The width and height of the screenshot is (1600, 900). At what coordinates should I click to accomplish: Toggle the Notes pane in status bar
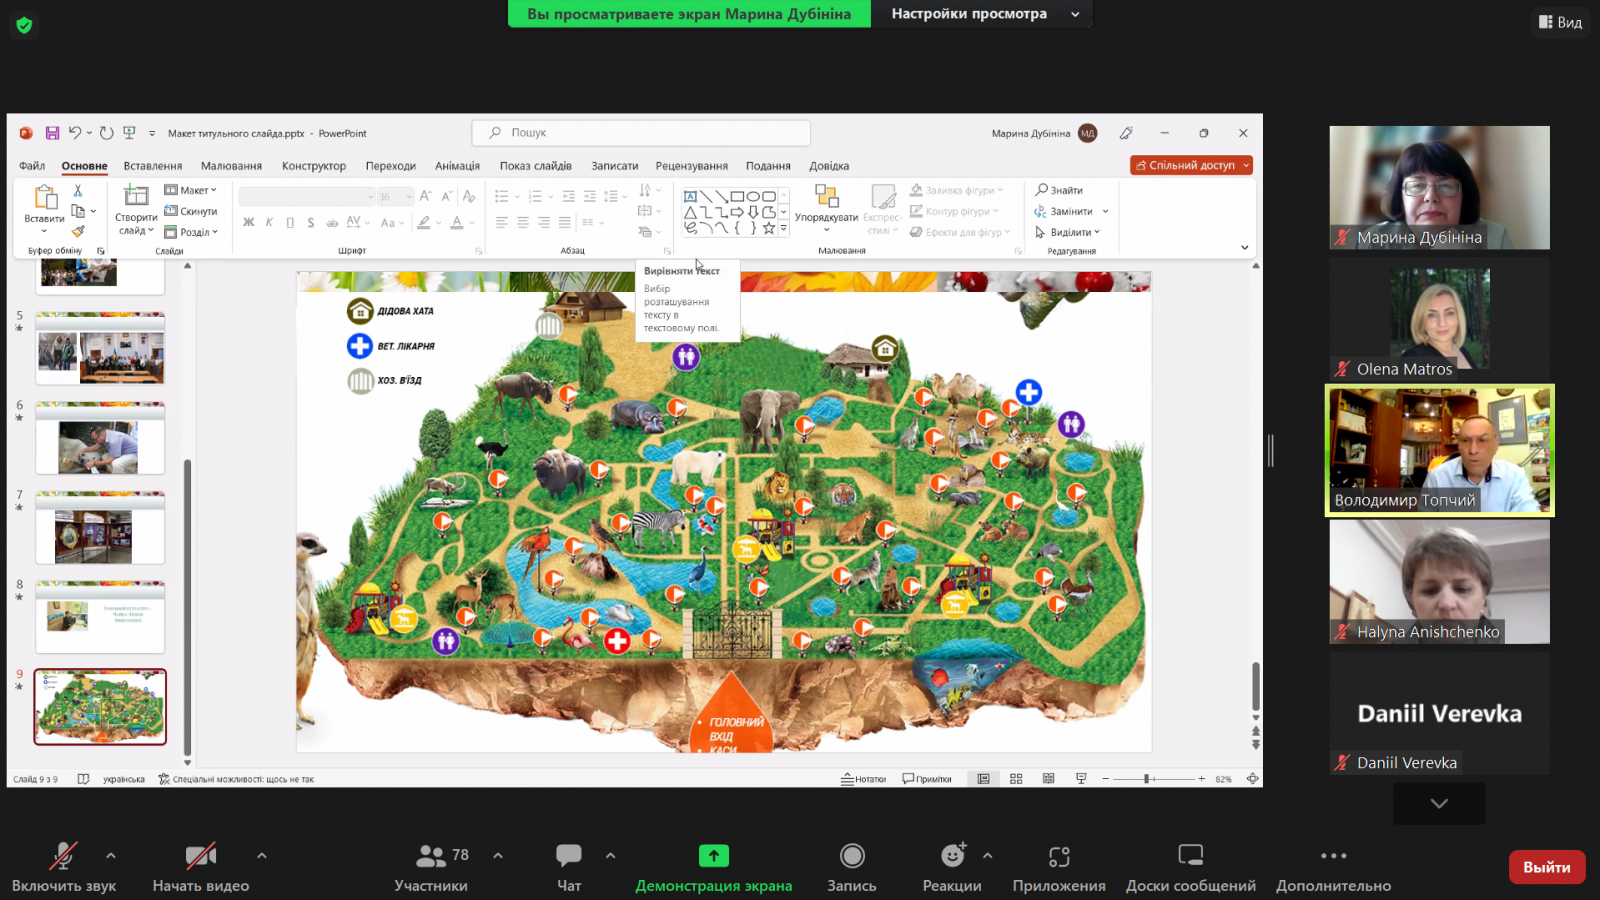(864, 779)
